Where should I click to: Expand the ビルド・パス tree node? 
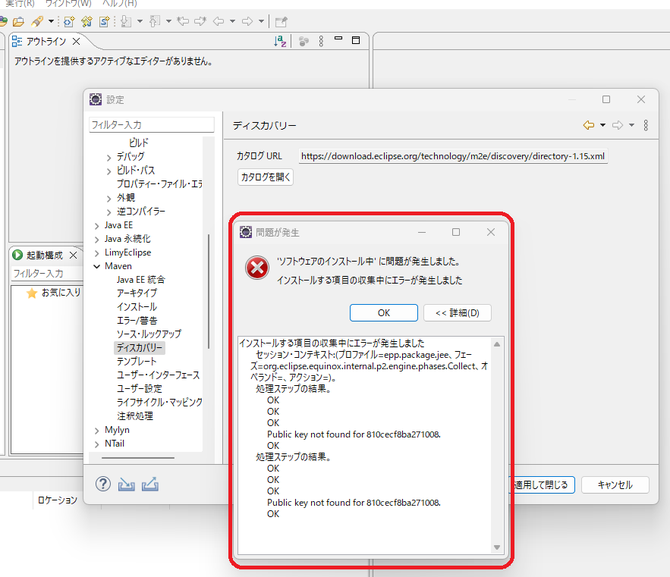click(x=109, y=171)
